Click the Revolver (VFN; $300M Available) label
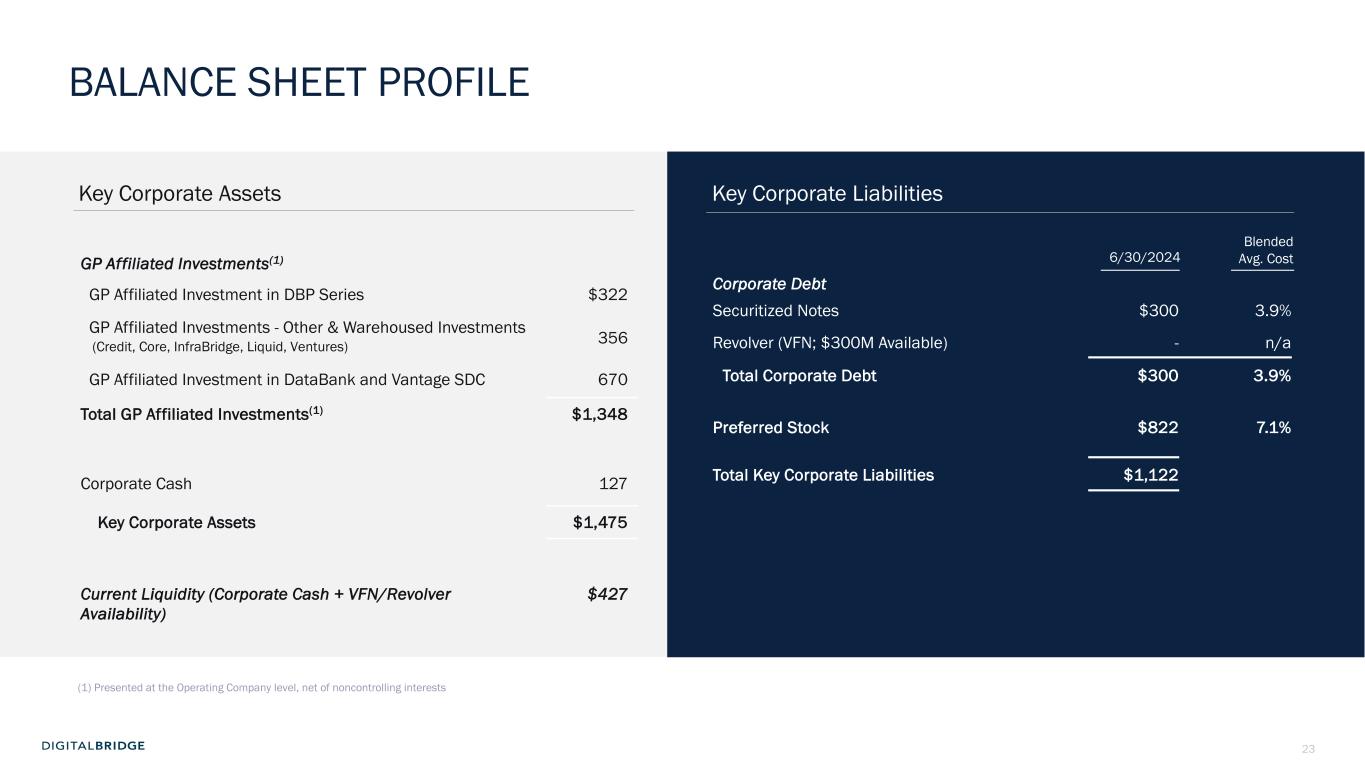 tap(829, 343)
